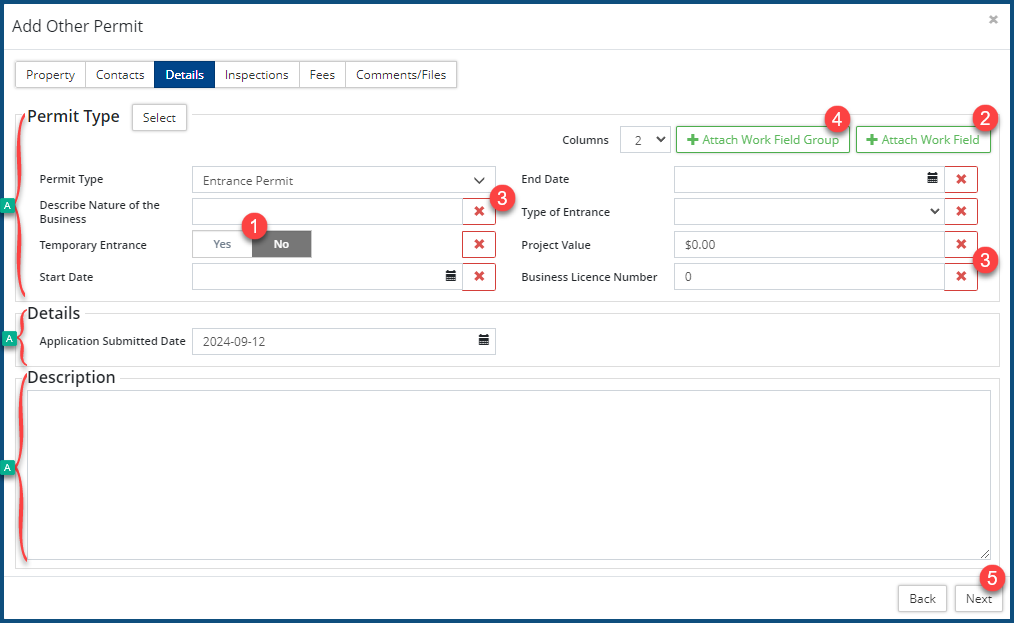Open calendar for Application Submitted Date
This screenshot has width=1014, height=623.
(484, 341)
